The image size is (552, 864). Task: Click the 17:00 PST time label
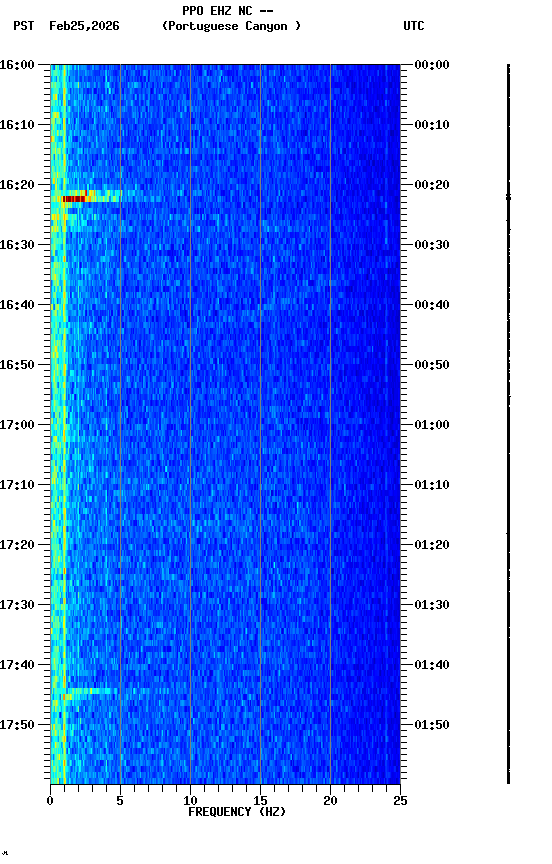coord(17,425)
